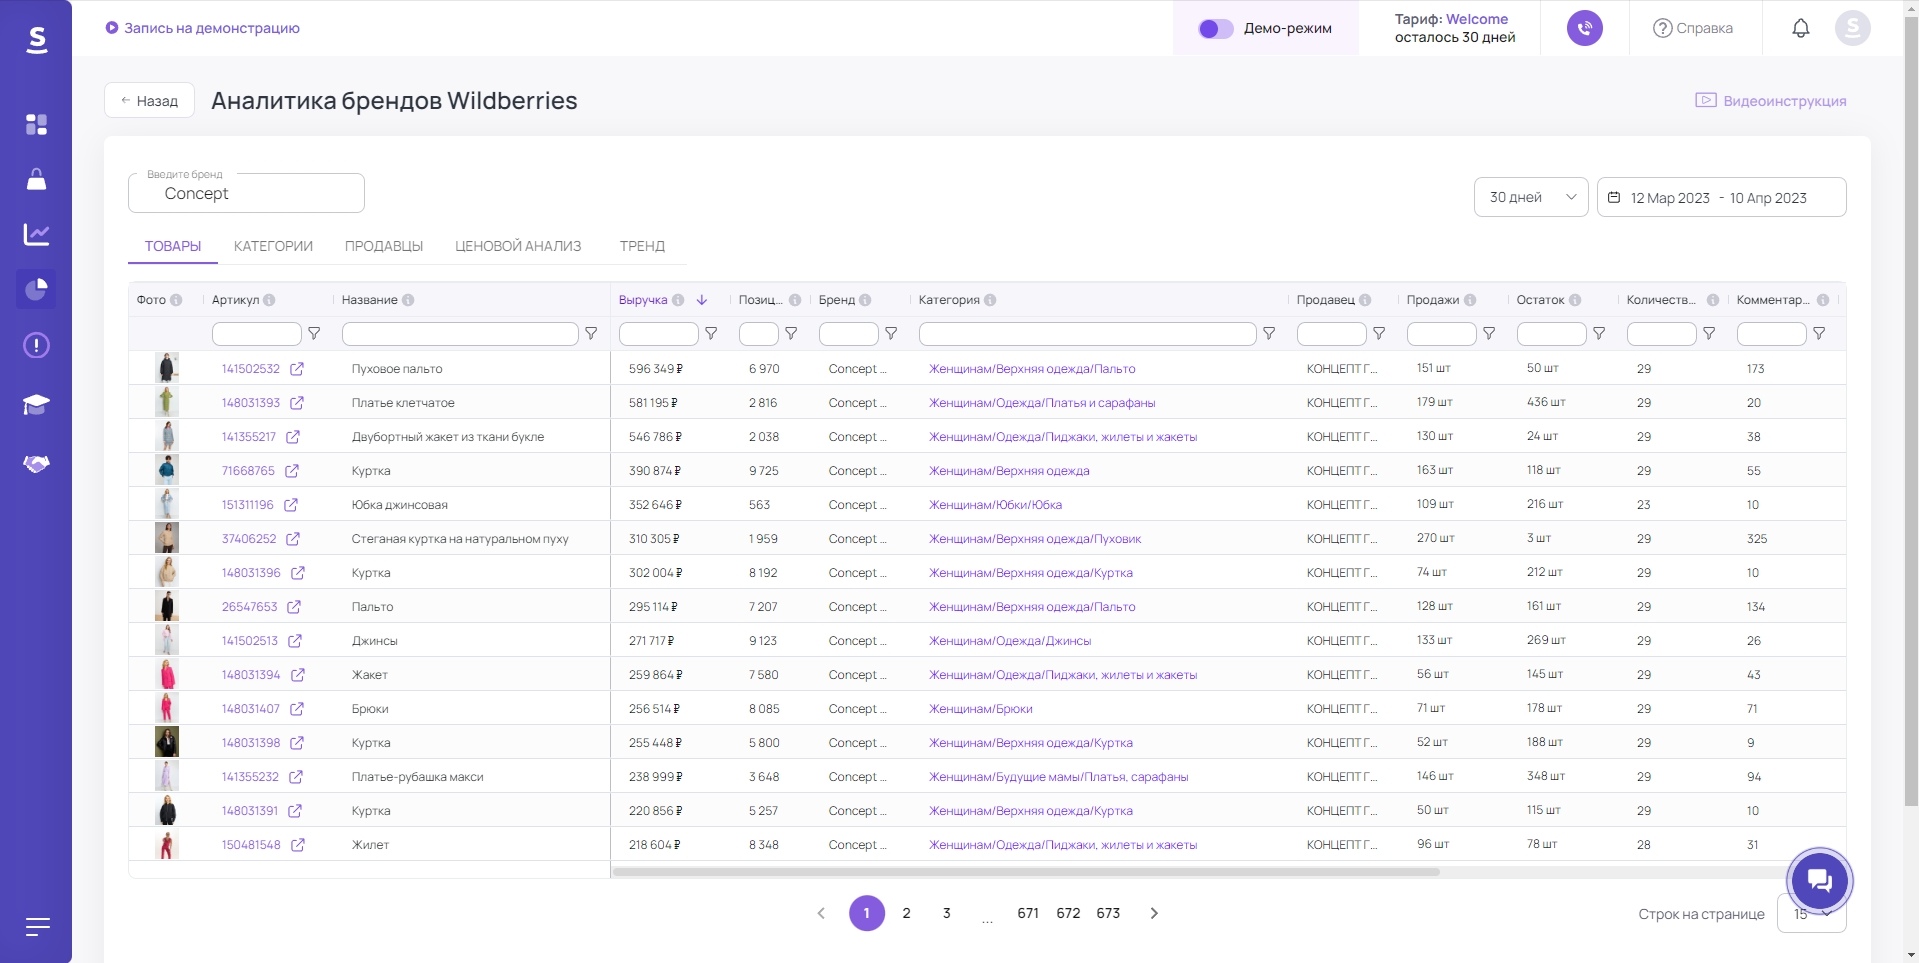Open the rows per page dropdown
This screenshot has width=1919, height=963.
[x=1811, y=914]
